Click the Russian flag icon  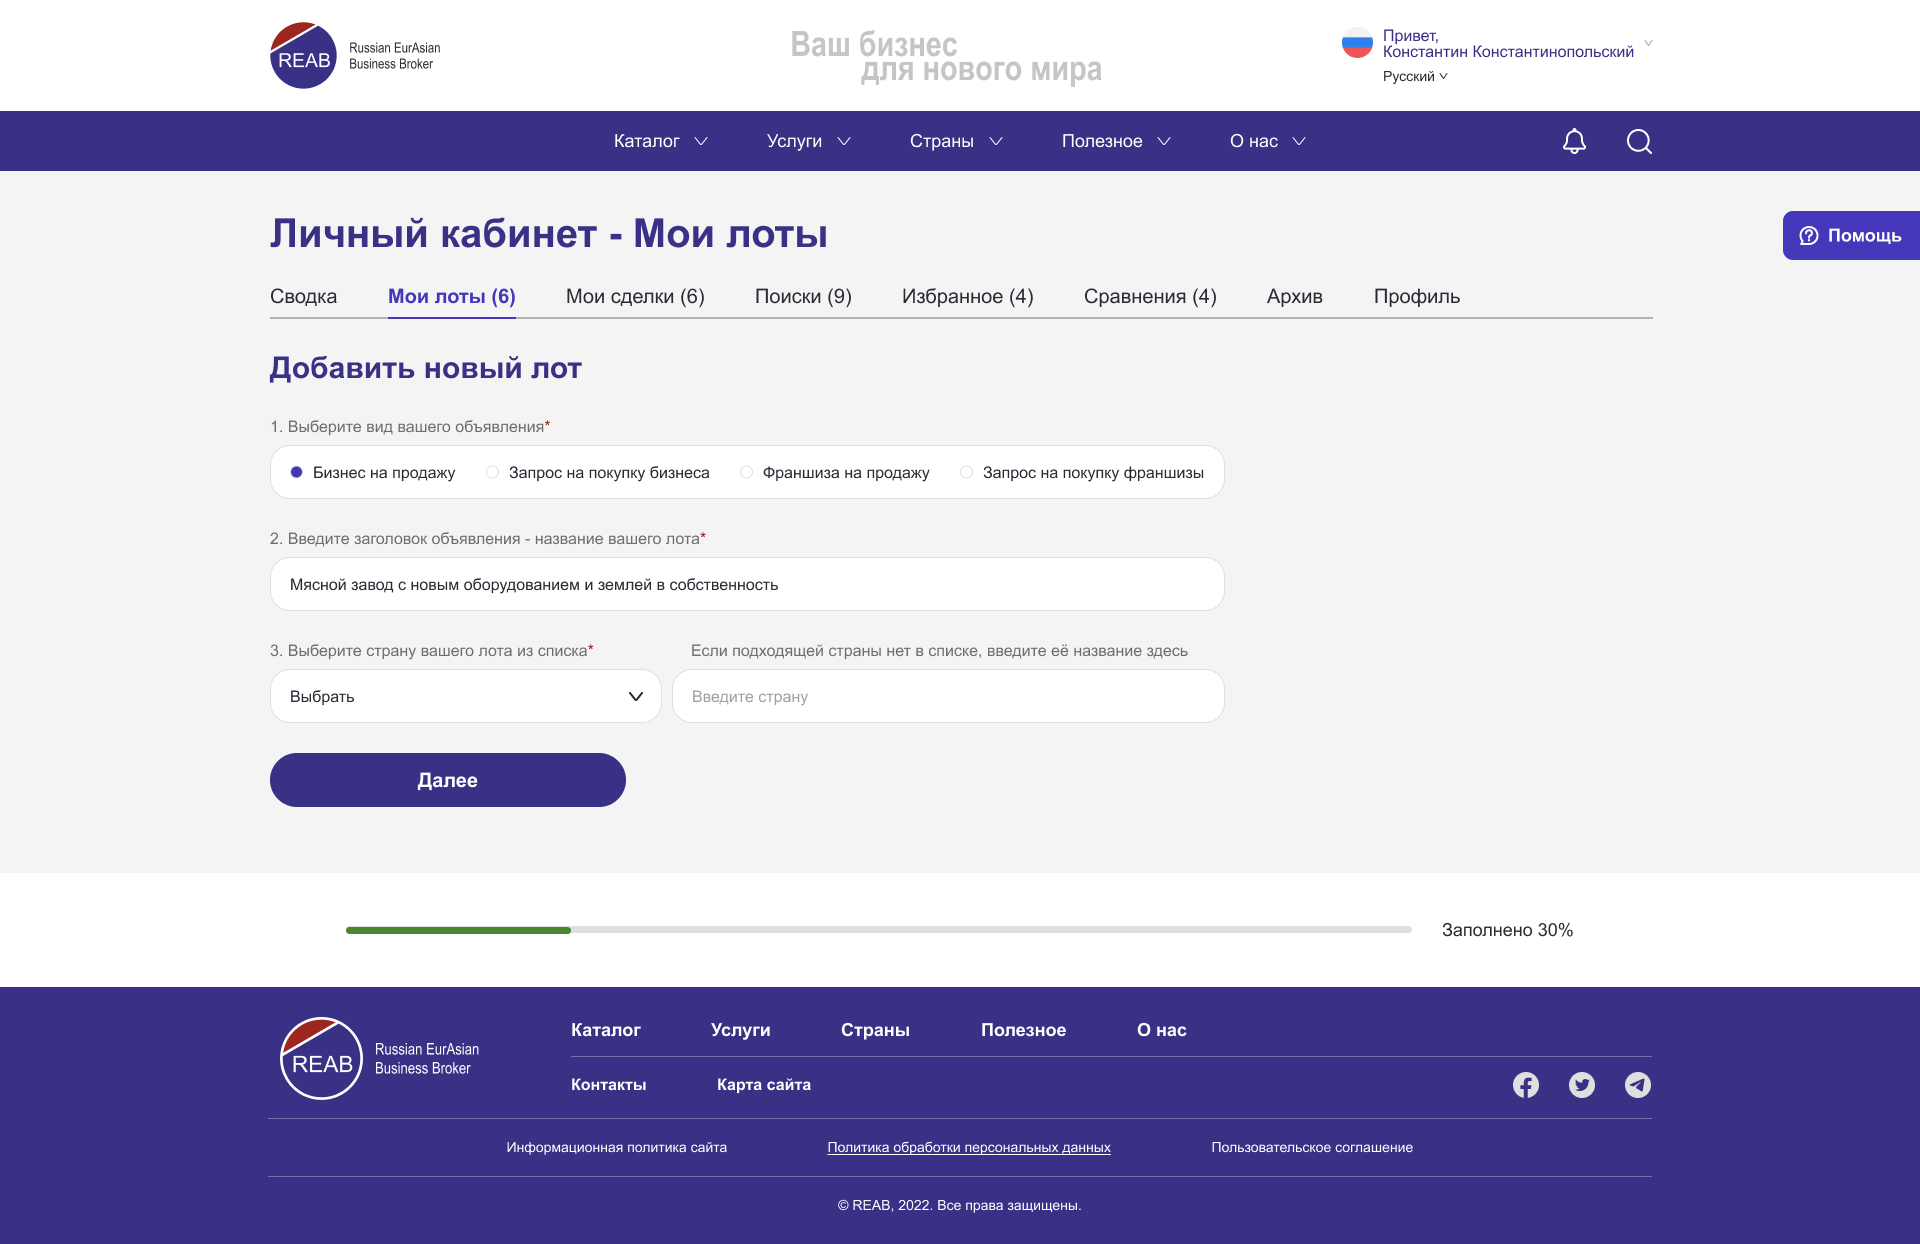click(1357, 43)
